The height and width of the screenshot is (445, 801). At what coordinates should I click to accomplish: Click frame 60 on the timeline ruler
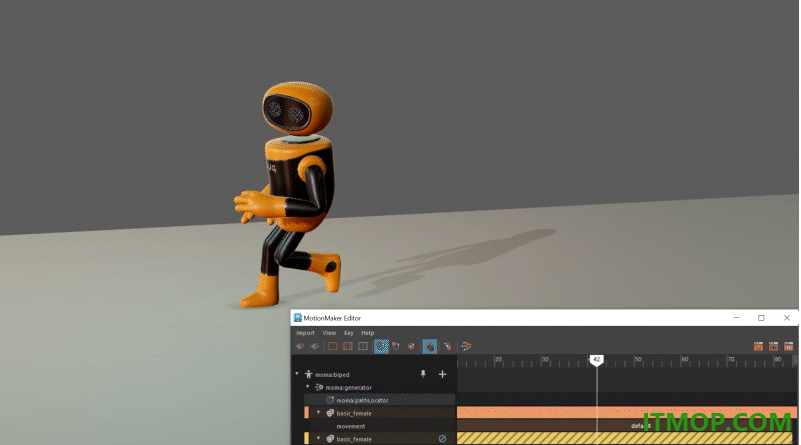685,360
